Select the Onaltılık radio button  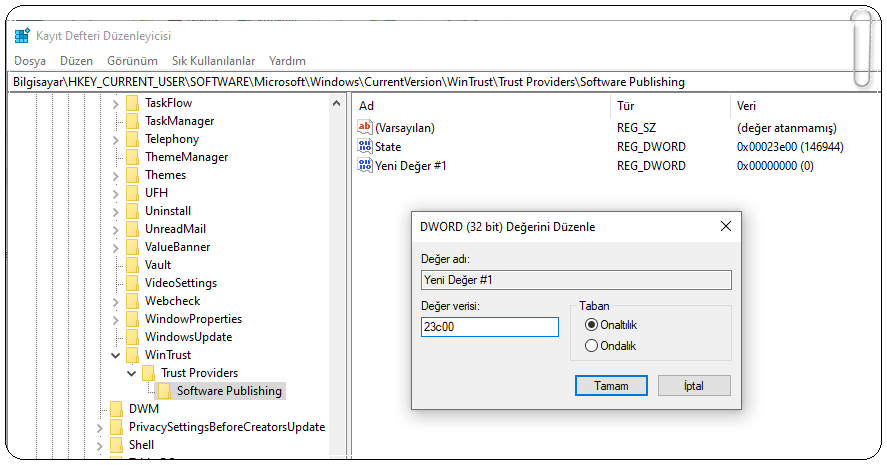[591, 325]
